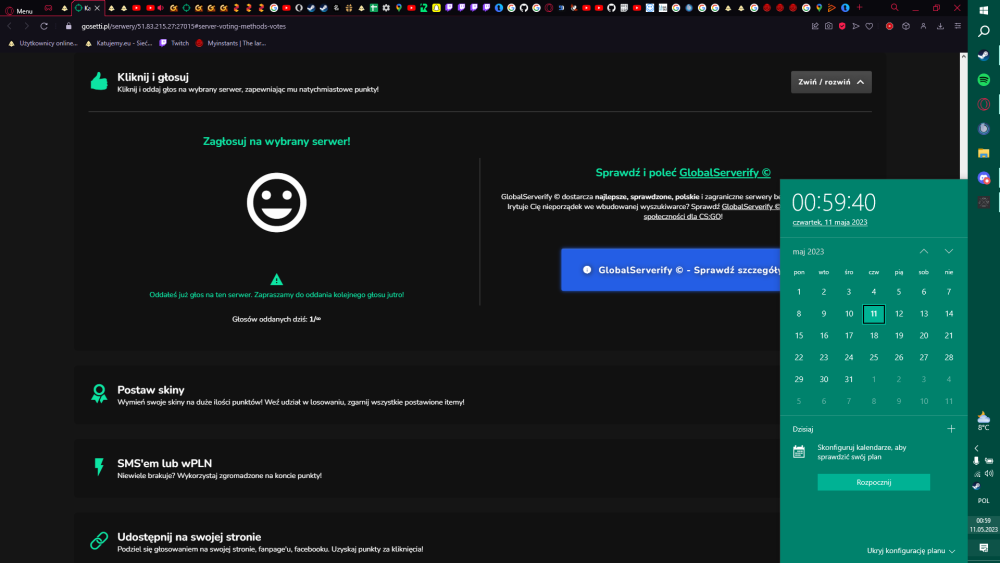This screenshot has width=1000, height=563.
Task: Open the Myinstants bookmark
Action: 231,43
